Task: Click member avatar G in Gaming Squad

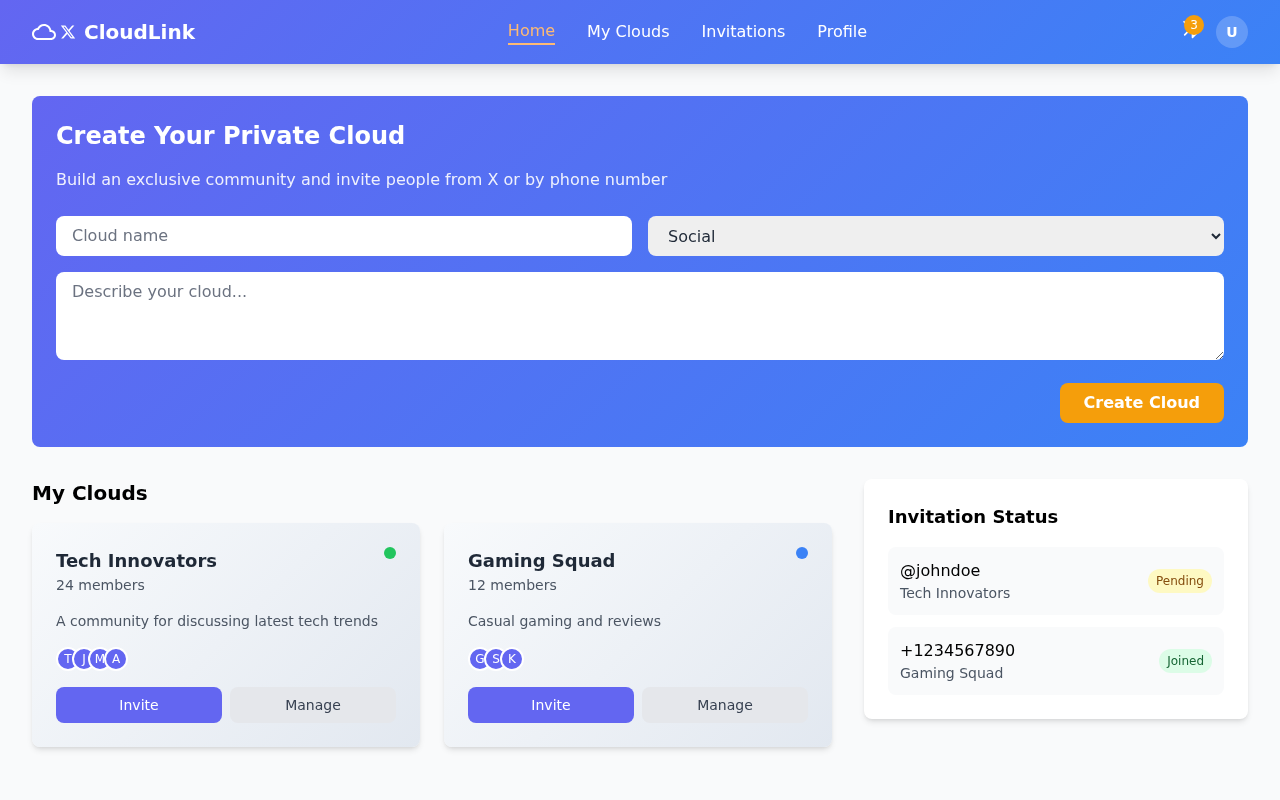Action: click(x=478, y=659)
